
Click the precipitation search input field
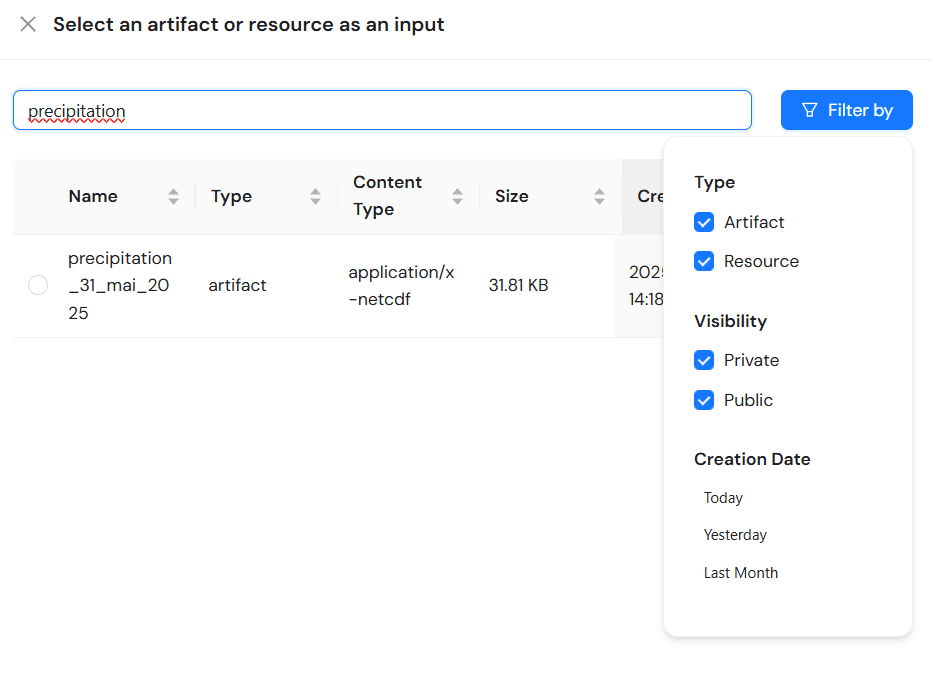380,110
